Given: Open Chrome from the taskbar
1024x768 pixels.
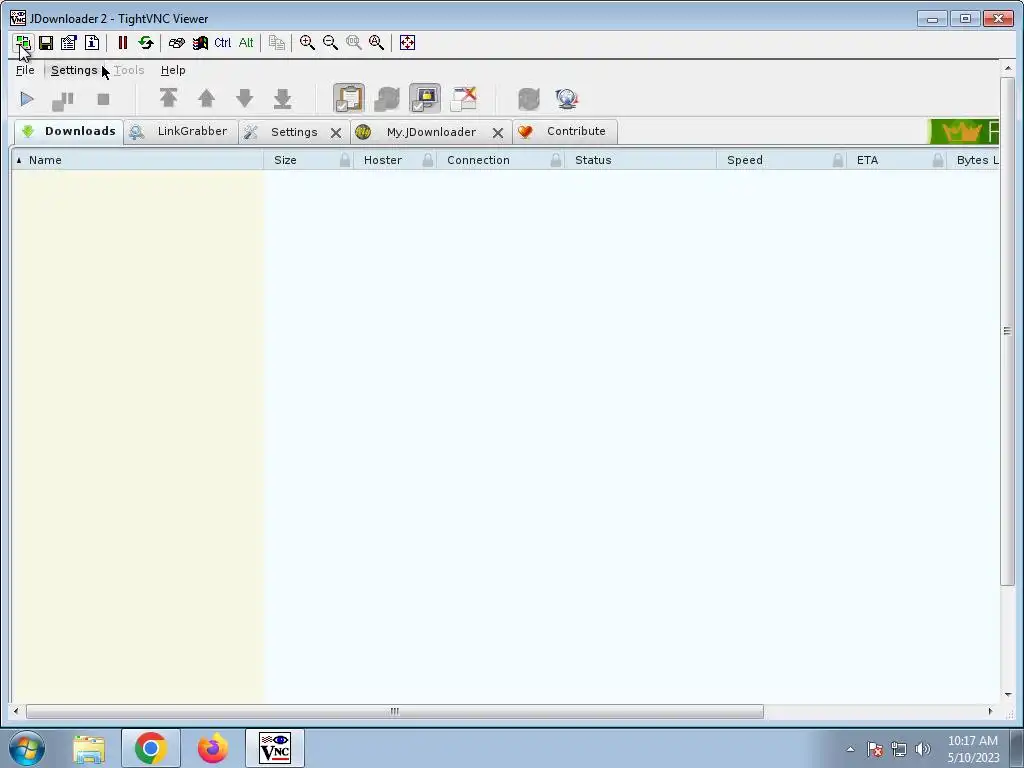Looking at the screenshot, I should click(151, 748).
